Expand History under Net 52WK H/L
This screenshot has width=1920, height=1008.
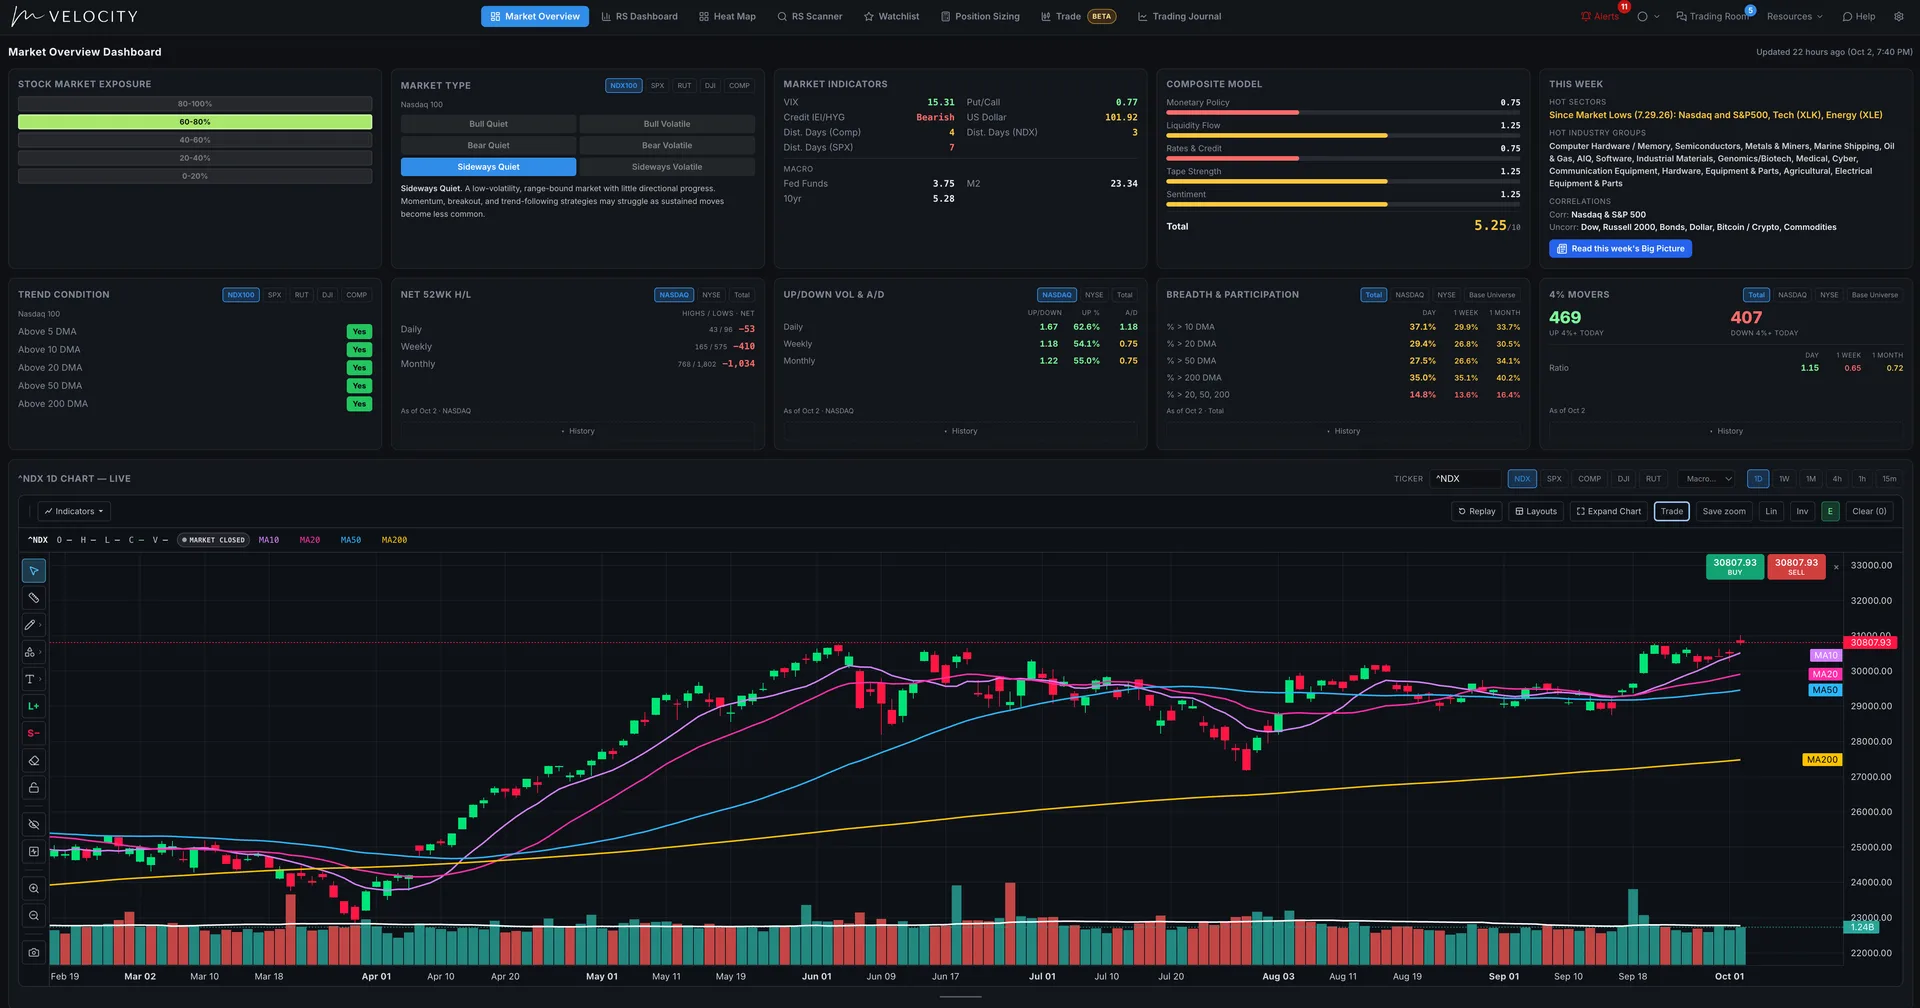click(x=578, y=431)
